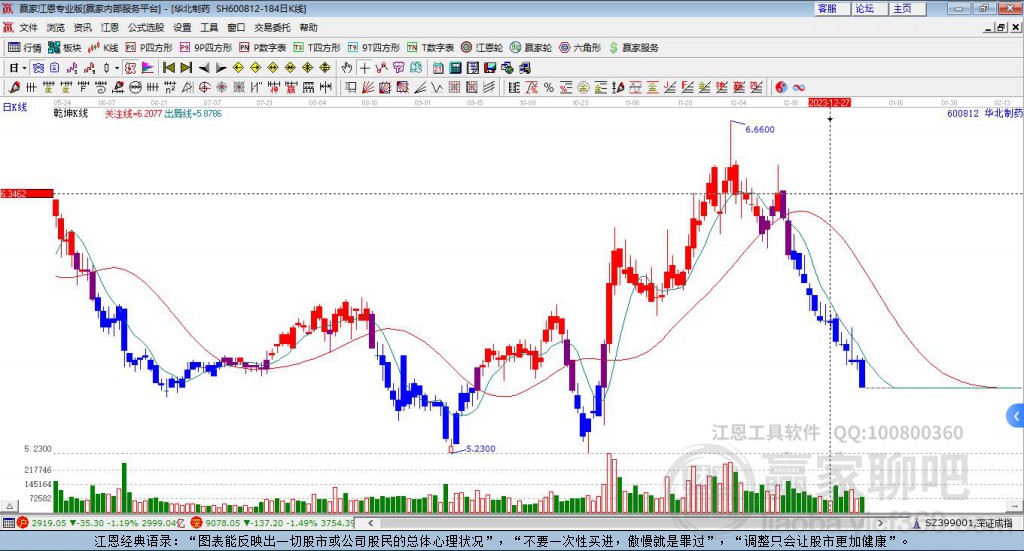This screenshot has width=1024, height=551.
Task: Open the 文件 menu
Action: [28, 27]
